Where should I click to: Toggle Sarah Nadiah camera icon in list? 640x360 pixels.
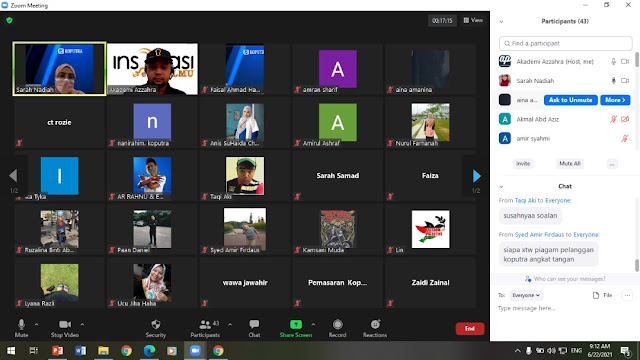click(625, 81)
